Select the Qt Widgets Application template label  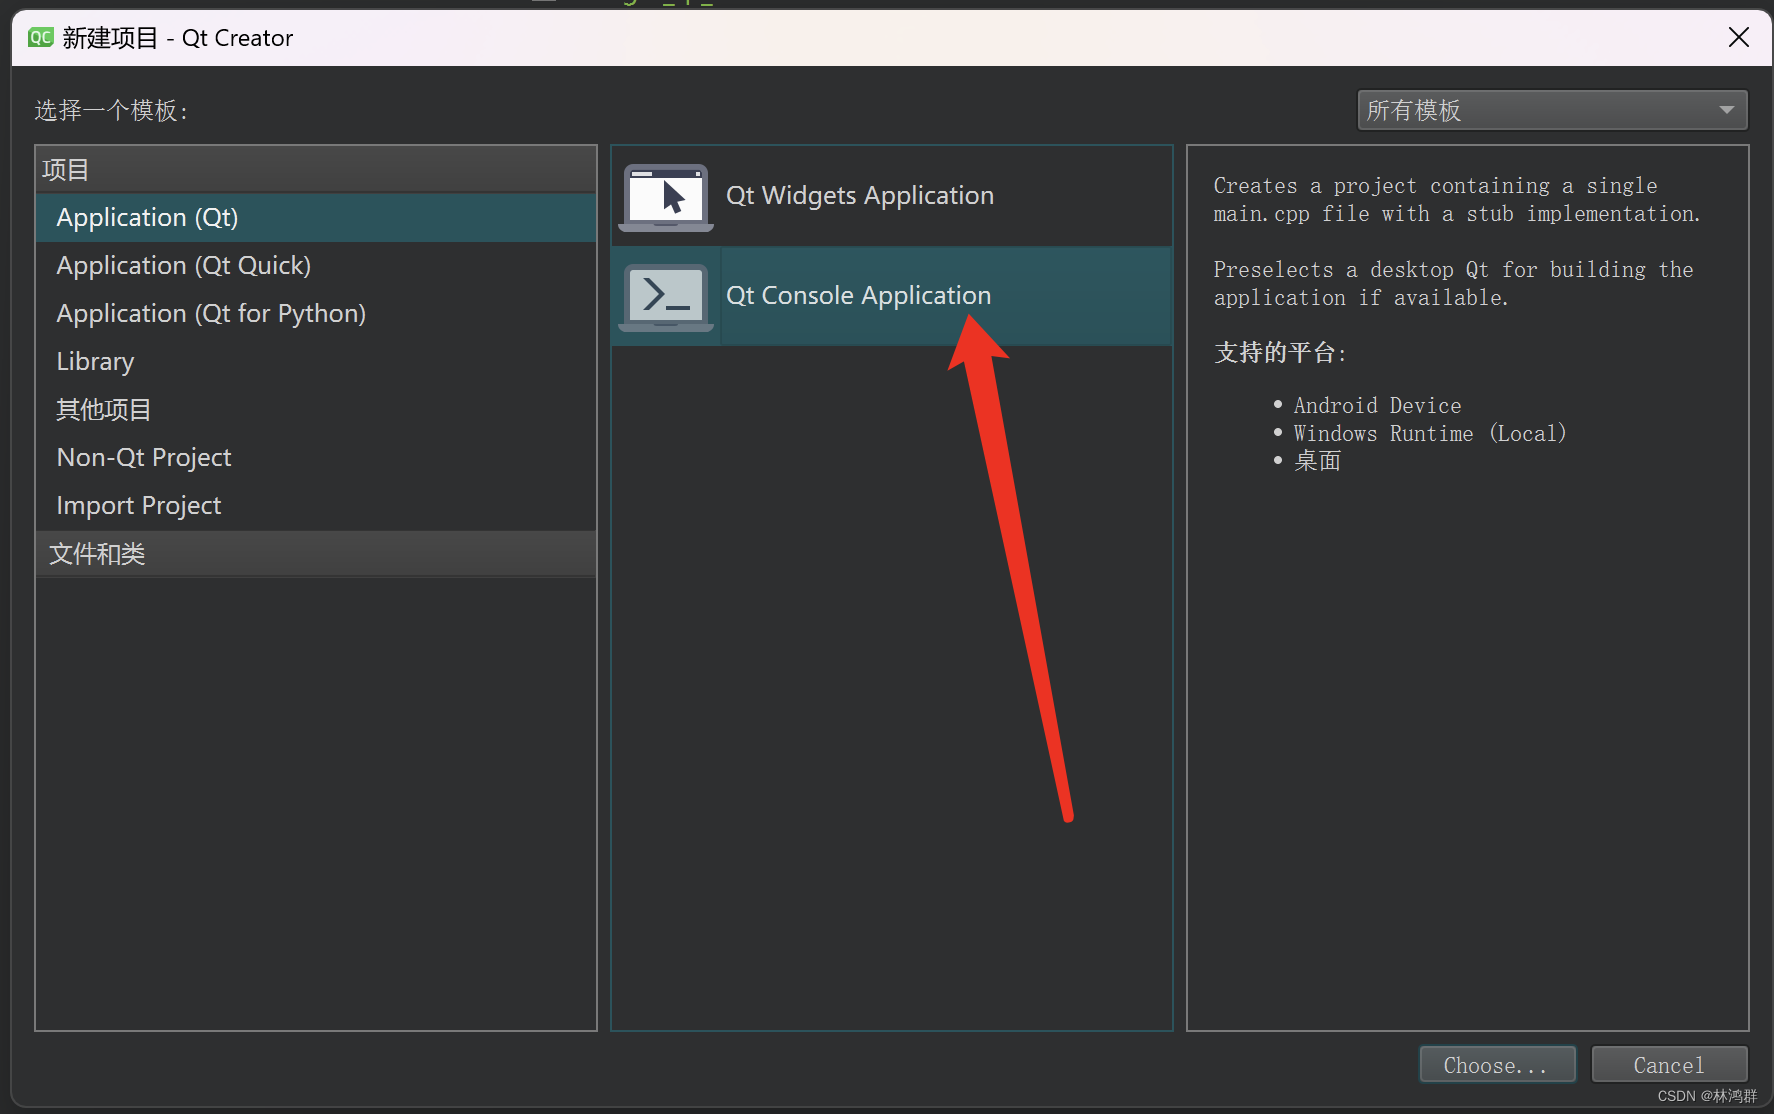(x=860, y=195)
